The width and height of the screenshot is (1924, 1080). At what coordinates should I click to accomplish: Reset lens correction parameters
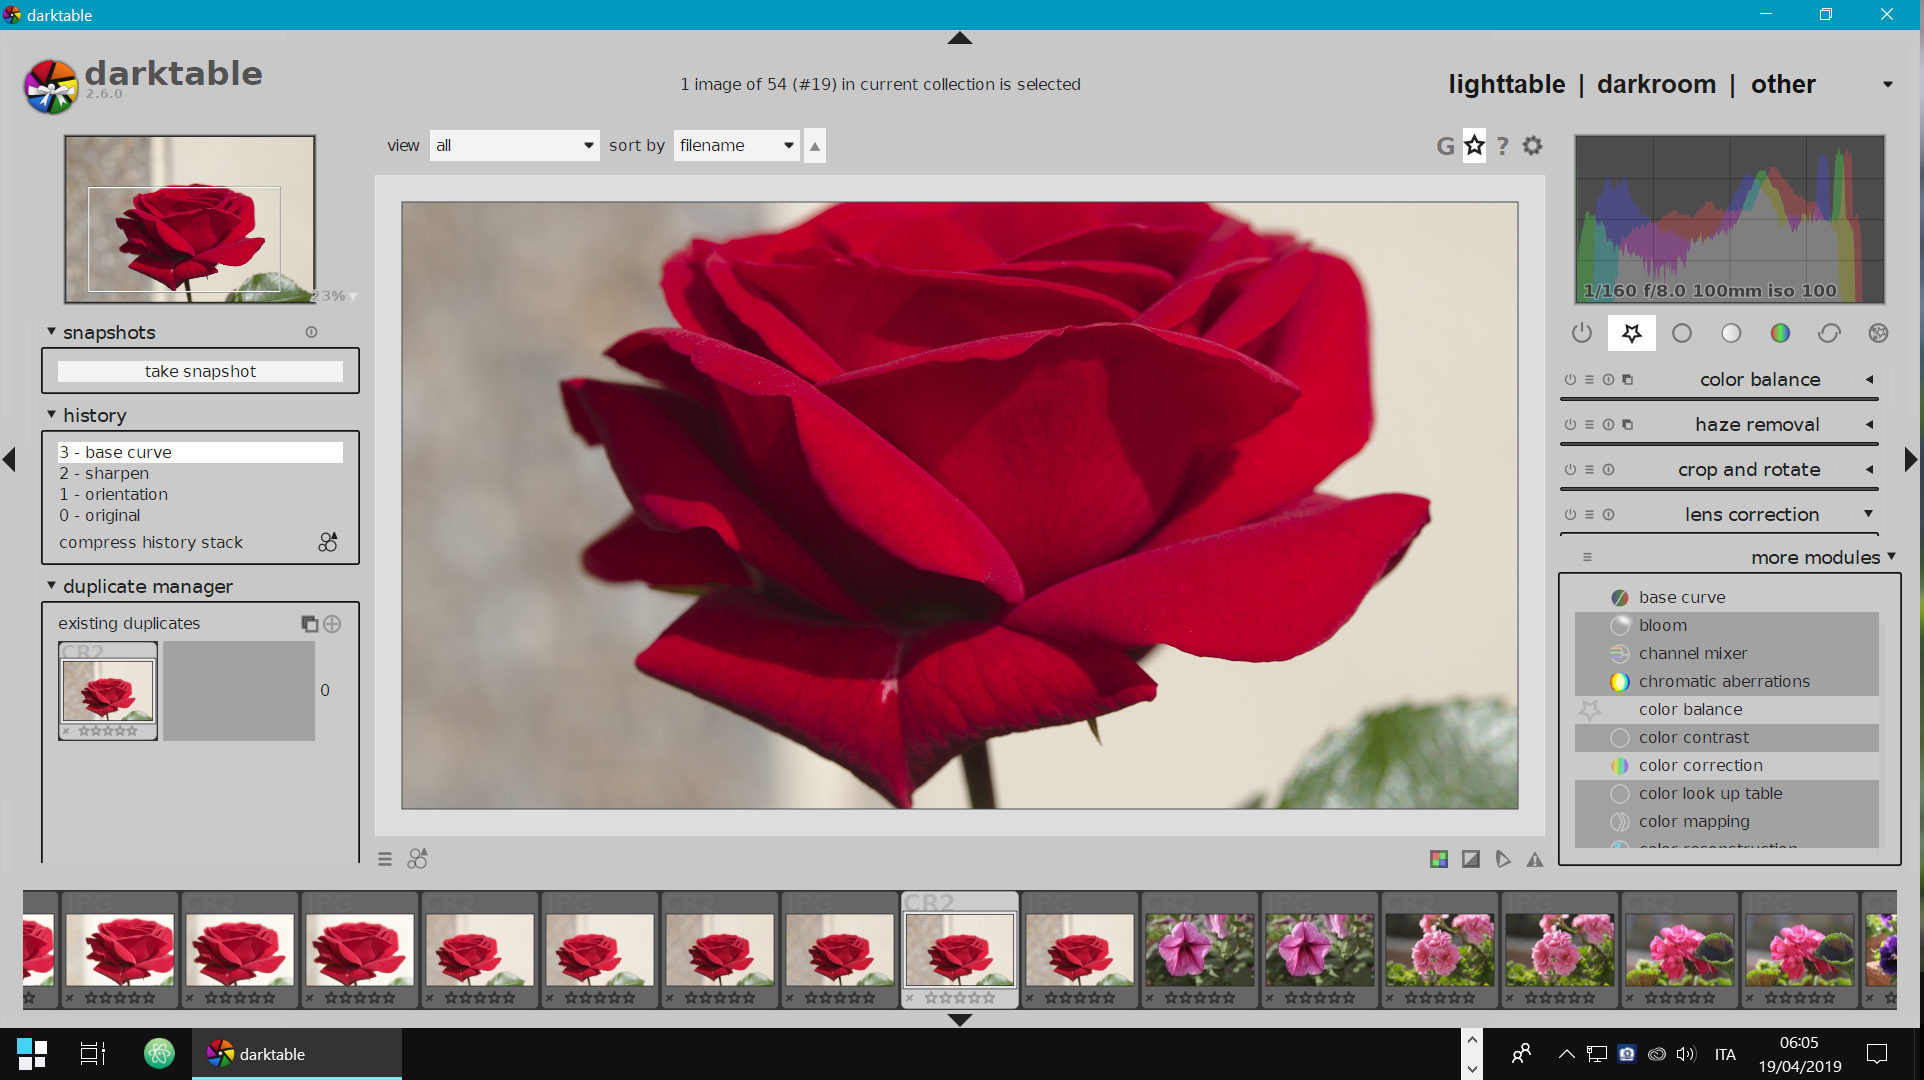click(1608, 515)
